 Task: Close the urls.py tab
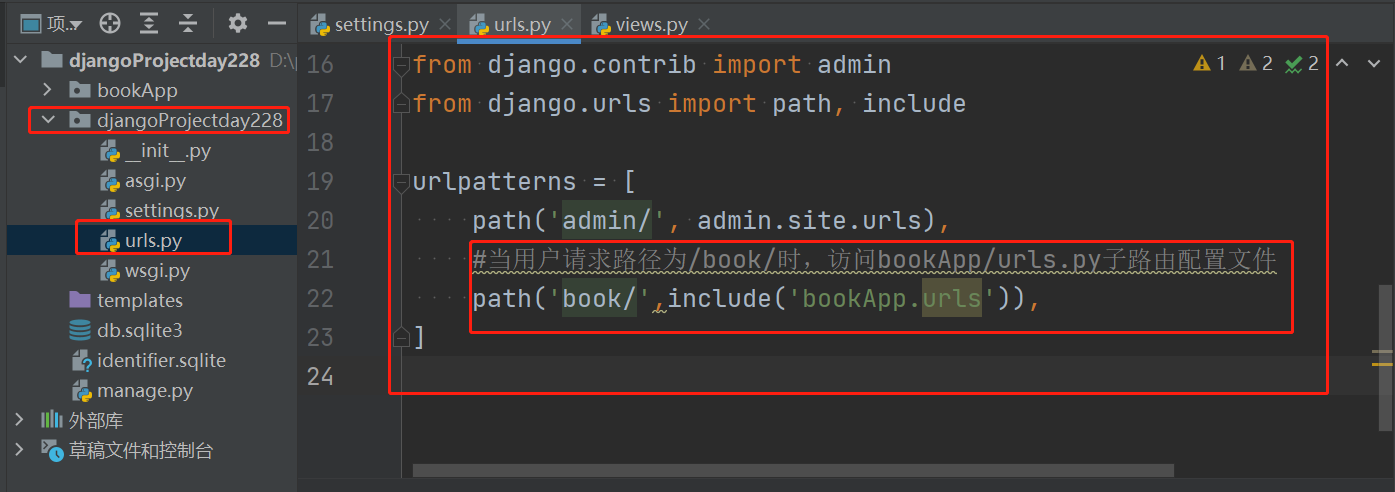click(567, 24)
